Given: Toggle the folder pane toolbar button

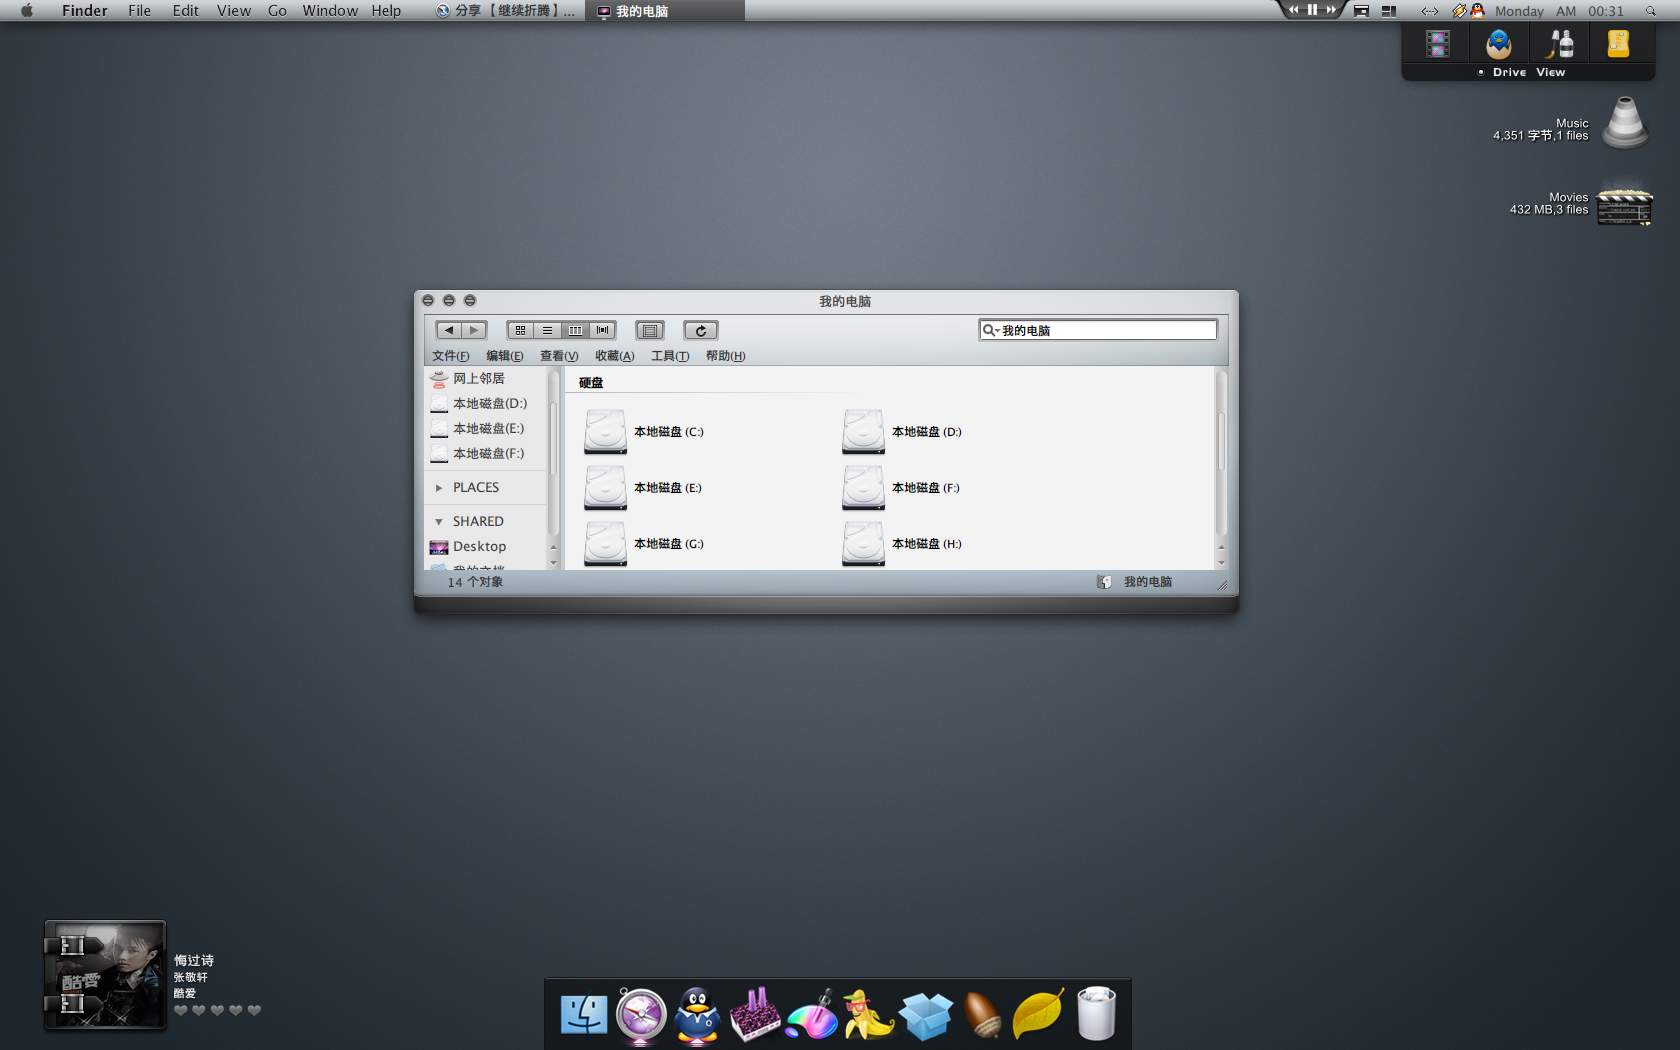Looking at the screenshot, I should click(650, 330).
